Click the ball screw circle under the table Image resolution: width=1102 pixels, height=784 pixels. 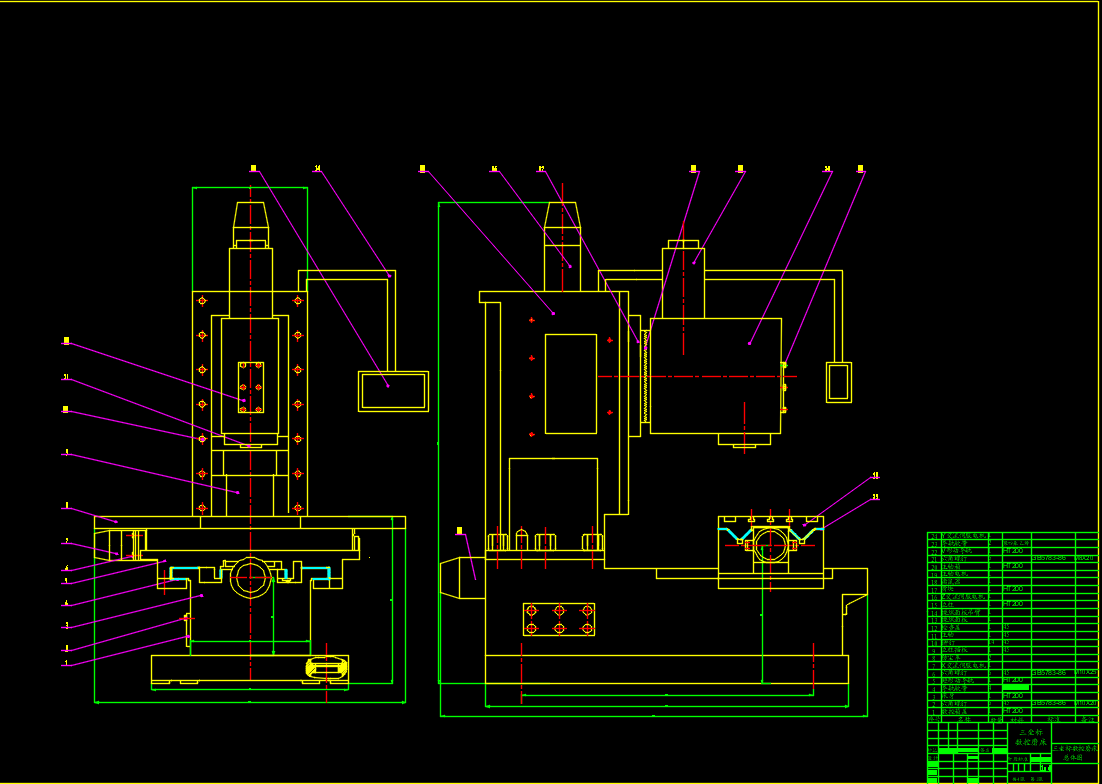251,577
